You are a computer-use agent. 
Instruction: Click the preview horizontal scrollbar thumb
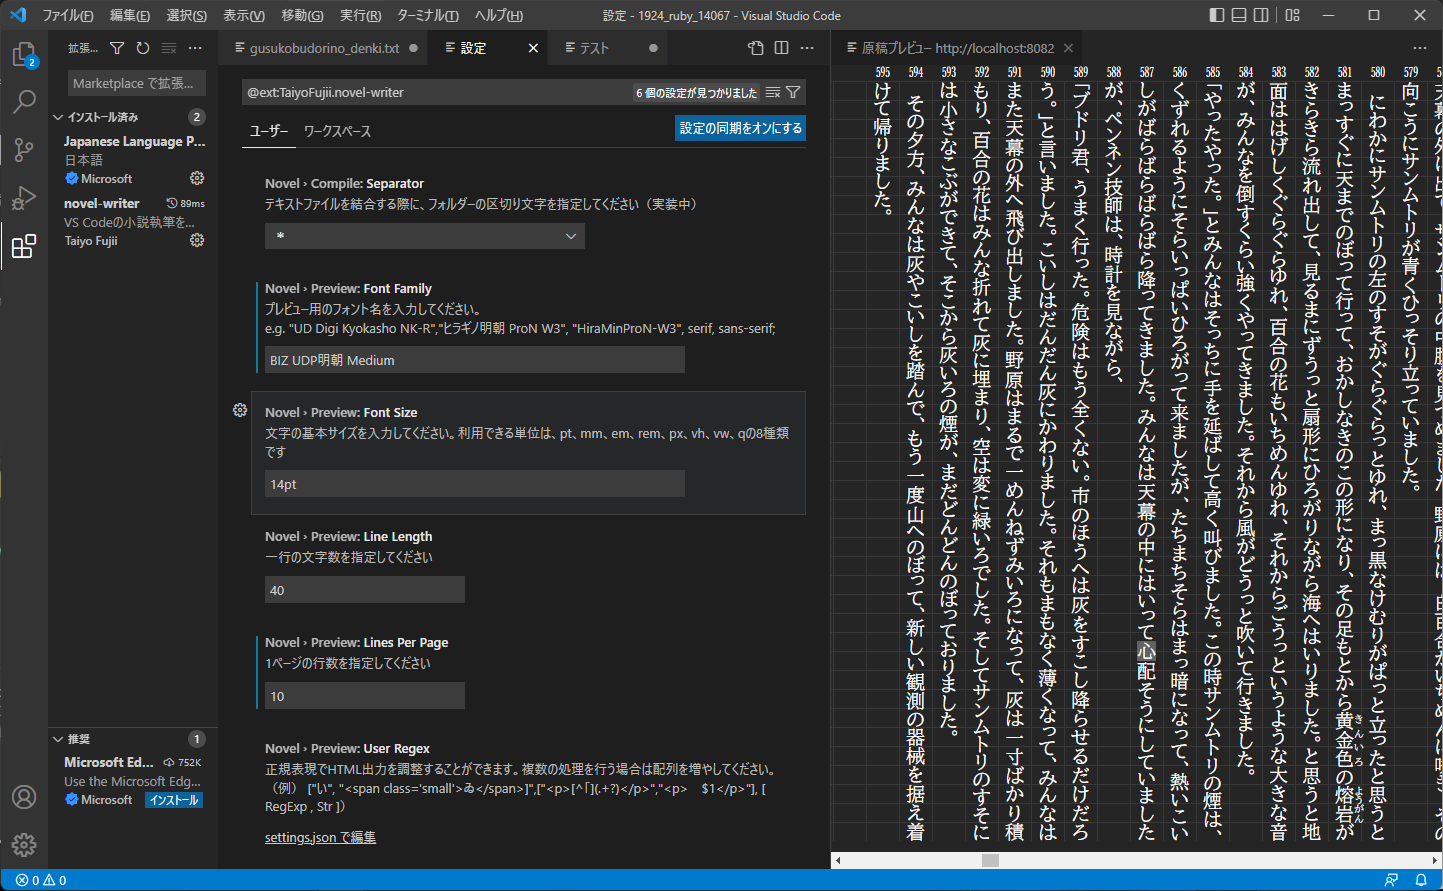(990, 860)
